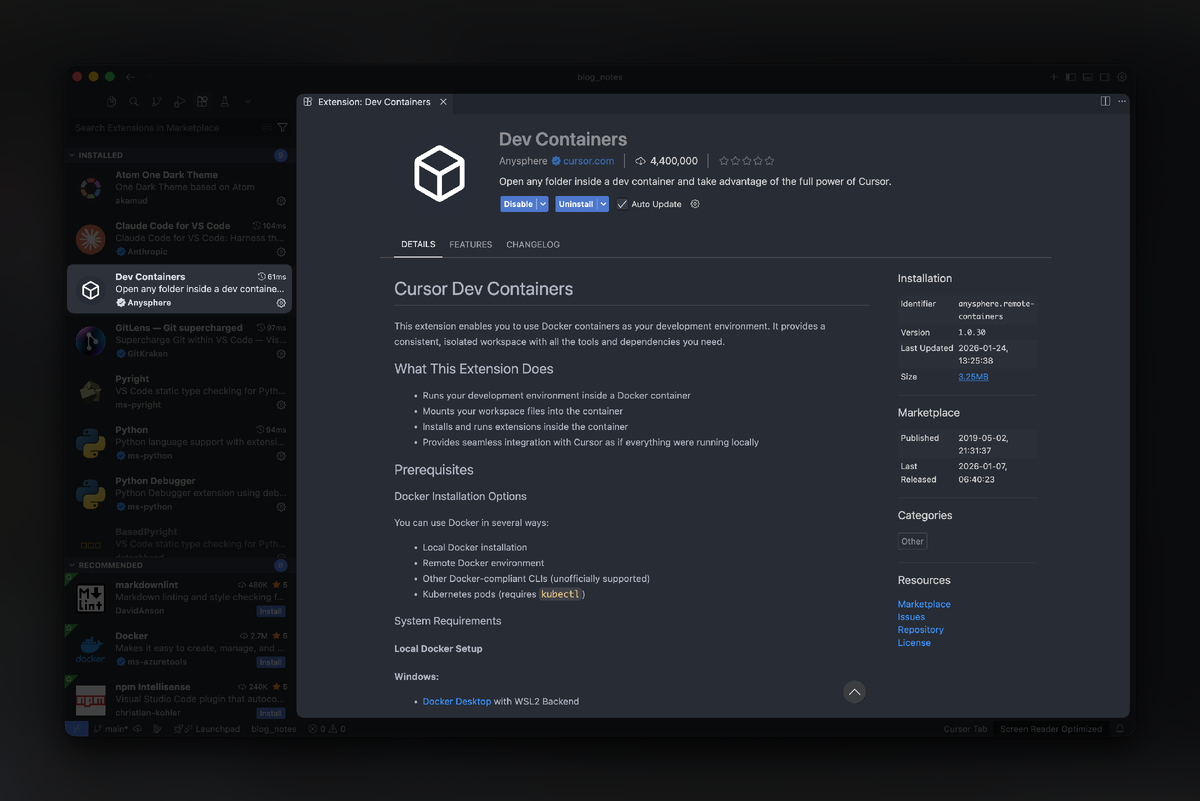Screen dimensions: 1200x801
Task: Toggle the secondary sidebar layout icon
Action: 1105,77
